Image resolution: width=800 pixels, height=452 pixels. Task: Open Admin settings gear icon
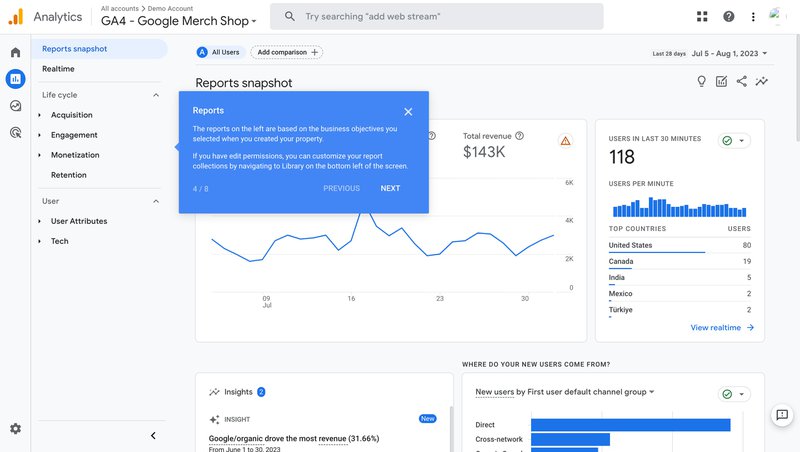pos(15,429)
